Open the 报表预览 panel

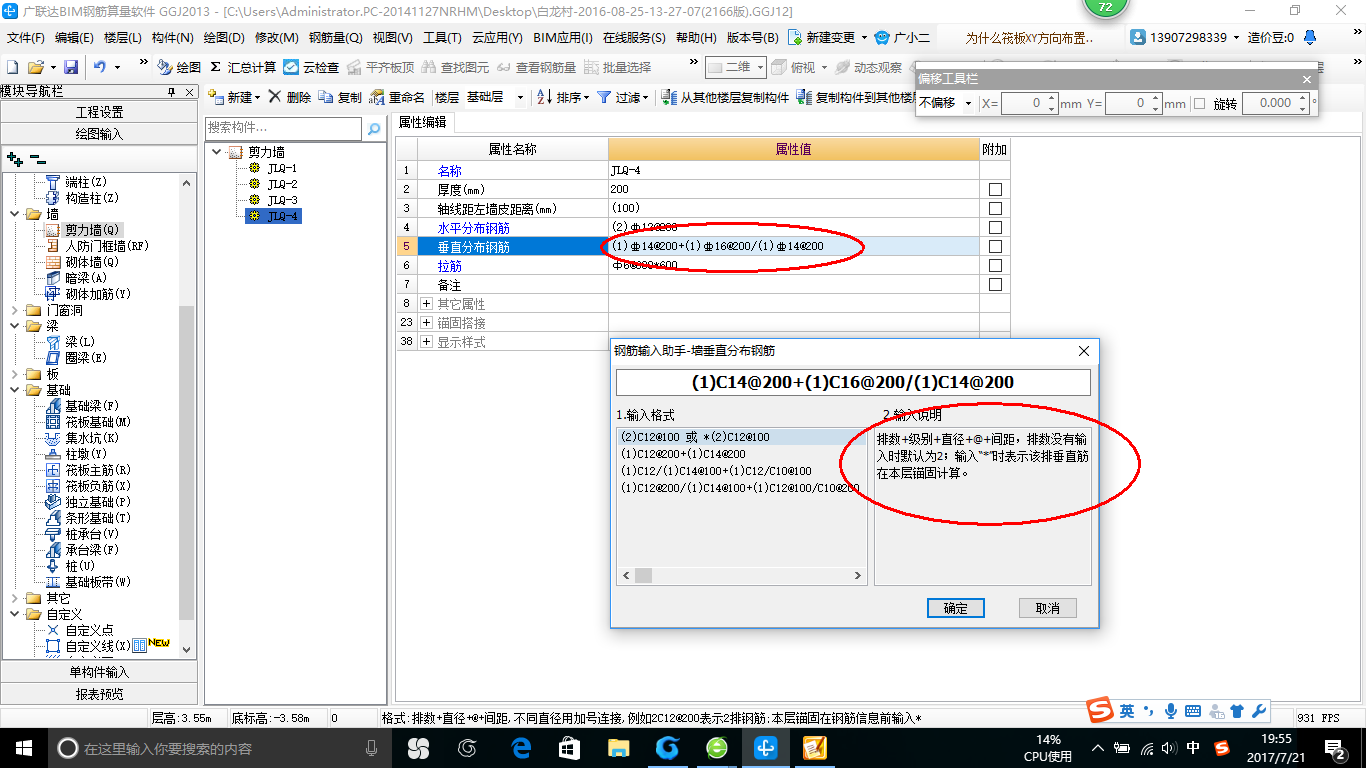point(99,693)
